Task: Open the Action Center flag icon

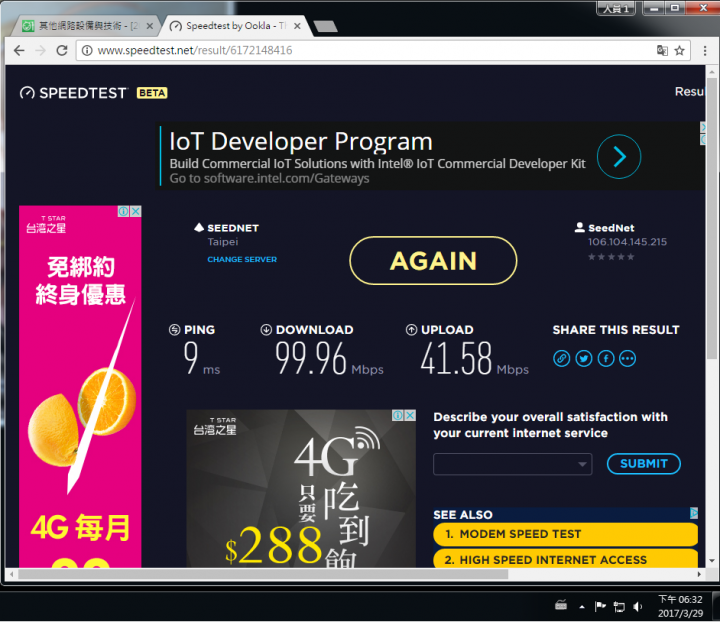Action: click(600, 606)
